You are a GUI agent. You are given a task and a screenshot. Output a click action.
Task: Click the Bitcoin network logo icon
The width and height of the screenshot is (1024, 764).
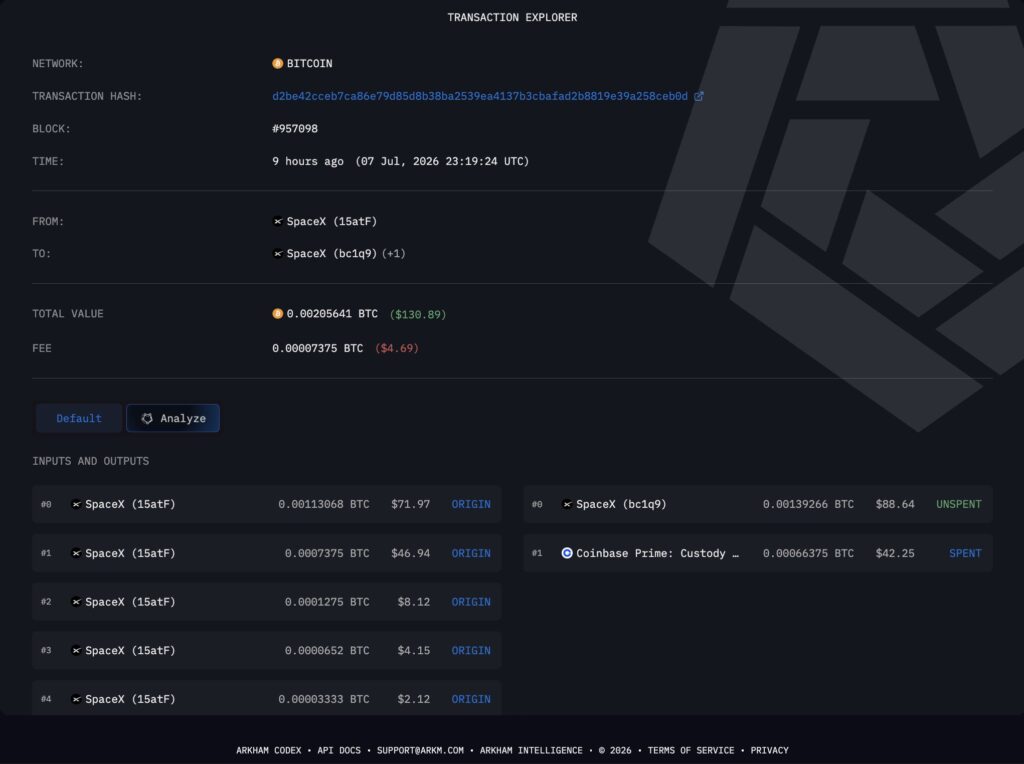coord(278,63)
